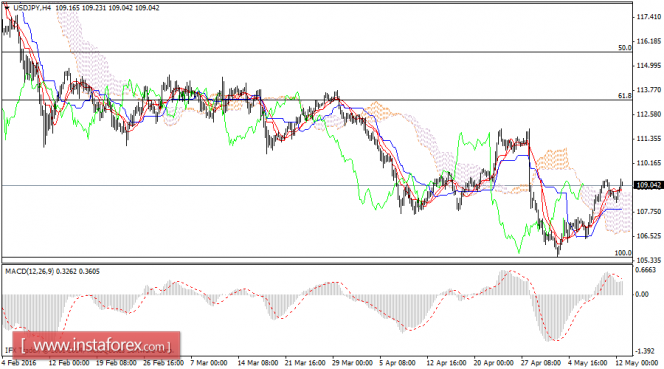Click the 21 Mar 16:00 time label
This screenshot has height=369, width=664.
tap(305, 363)
